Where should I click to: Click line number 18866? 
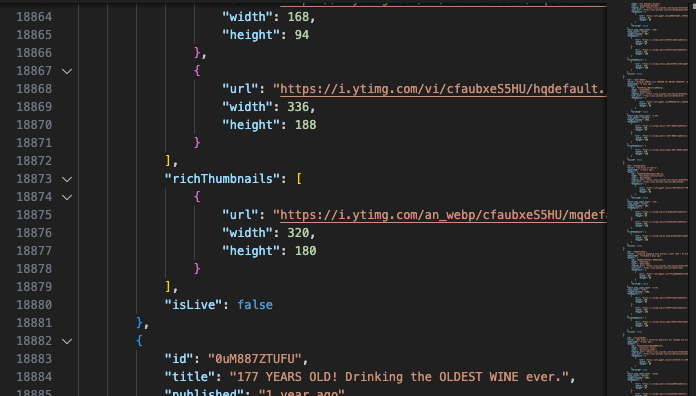point(34,53)
